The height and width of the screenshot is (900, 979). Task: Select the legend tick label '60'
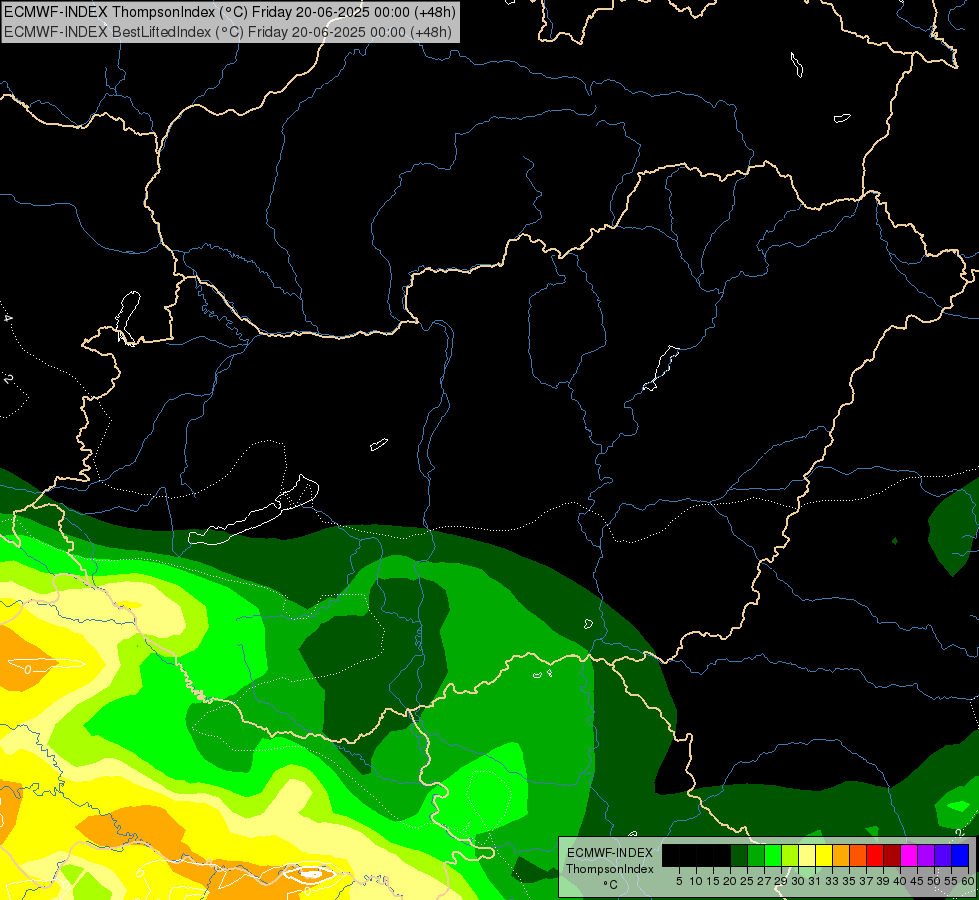click(x=968, y=881)
